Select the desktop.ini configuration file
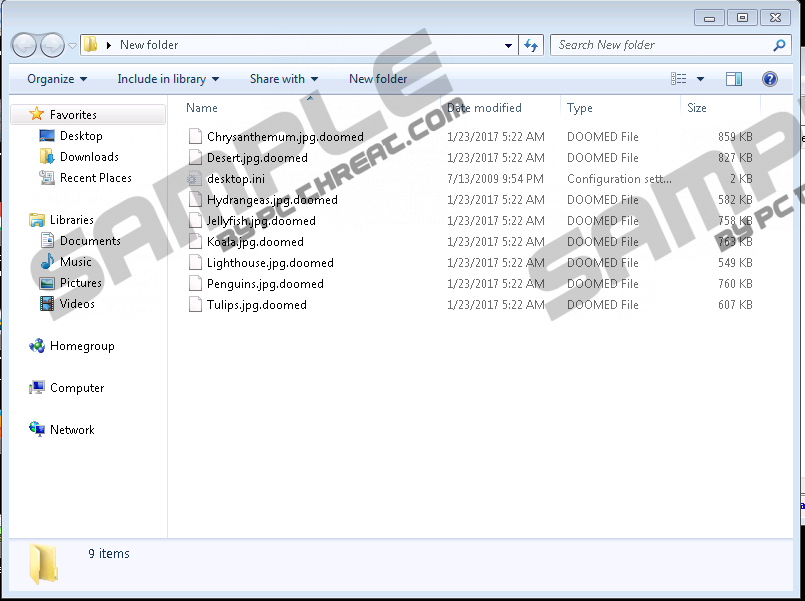Image resolution: width=805 pixels, height=601 pixels. (x=234, y=179)
